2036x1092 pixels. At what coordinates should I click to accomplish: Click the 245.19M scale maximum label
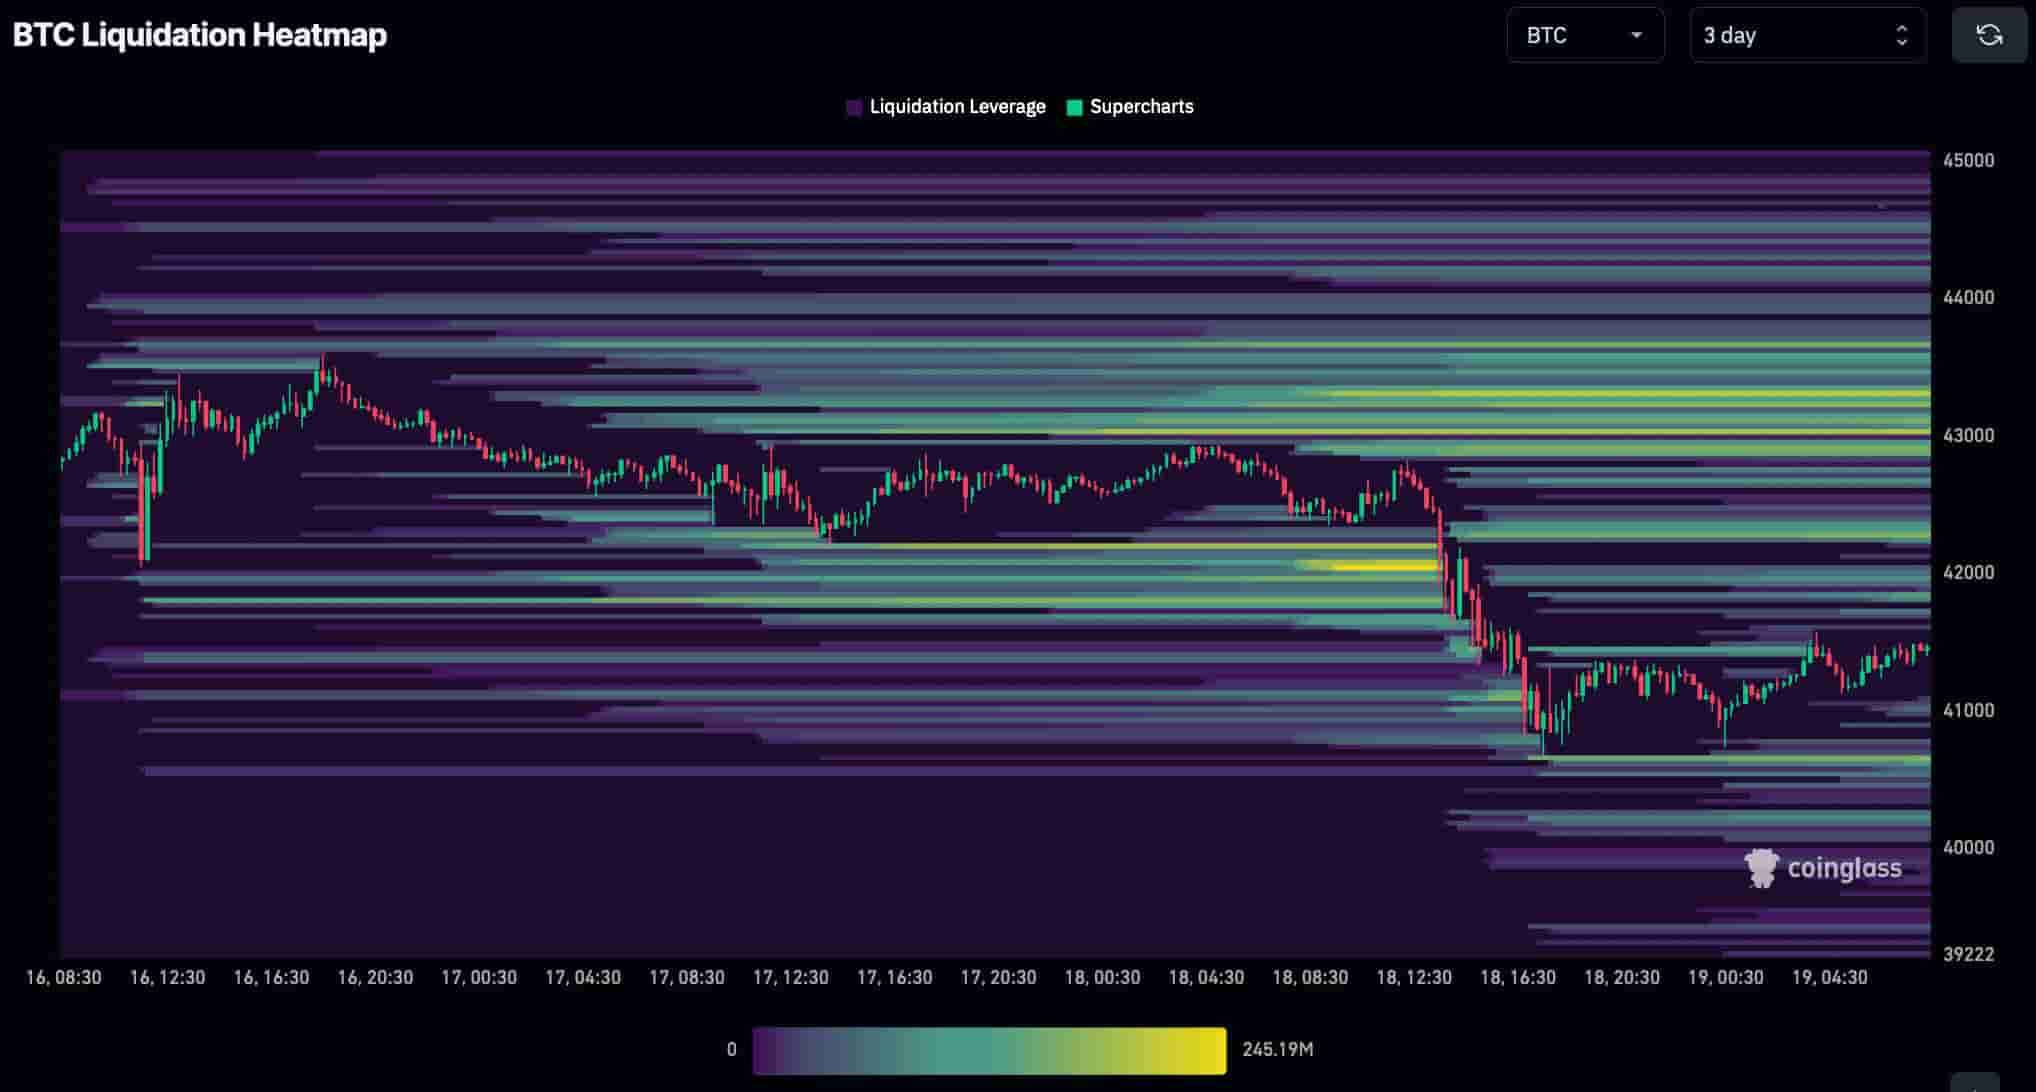(1277, 1050)
